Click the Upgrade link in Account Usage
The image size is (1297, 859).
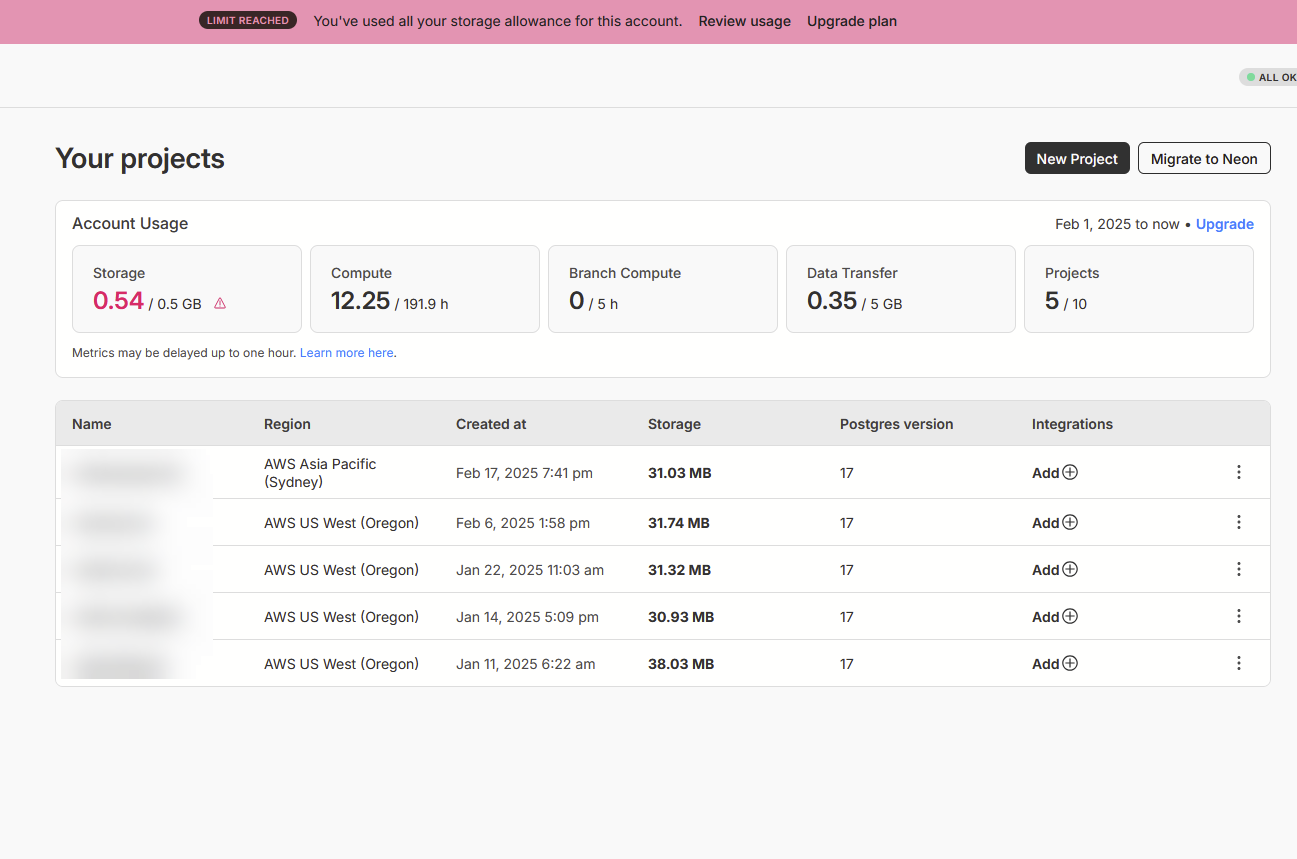(1225, 224)
